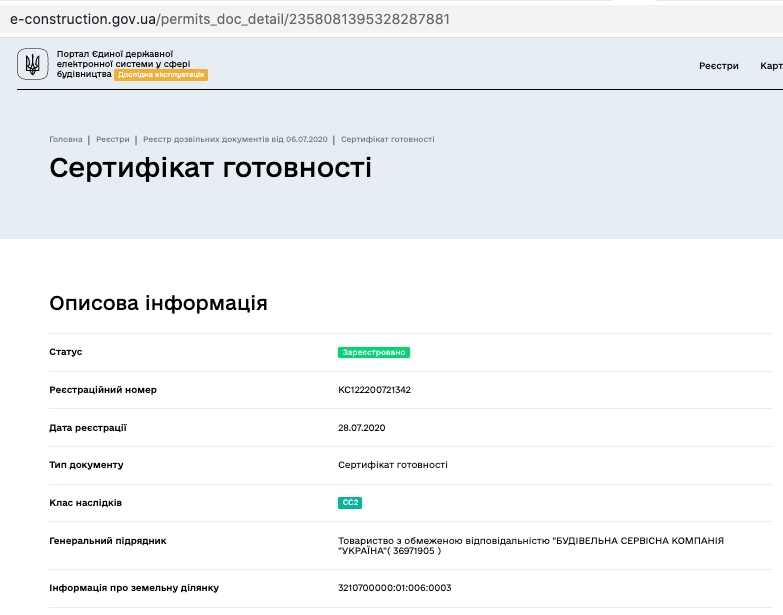Click the 'Сертифікат готовності' page heading
This screenshot has height=615, width=783.
(210, 167)
